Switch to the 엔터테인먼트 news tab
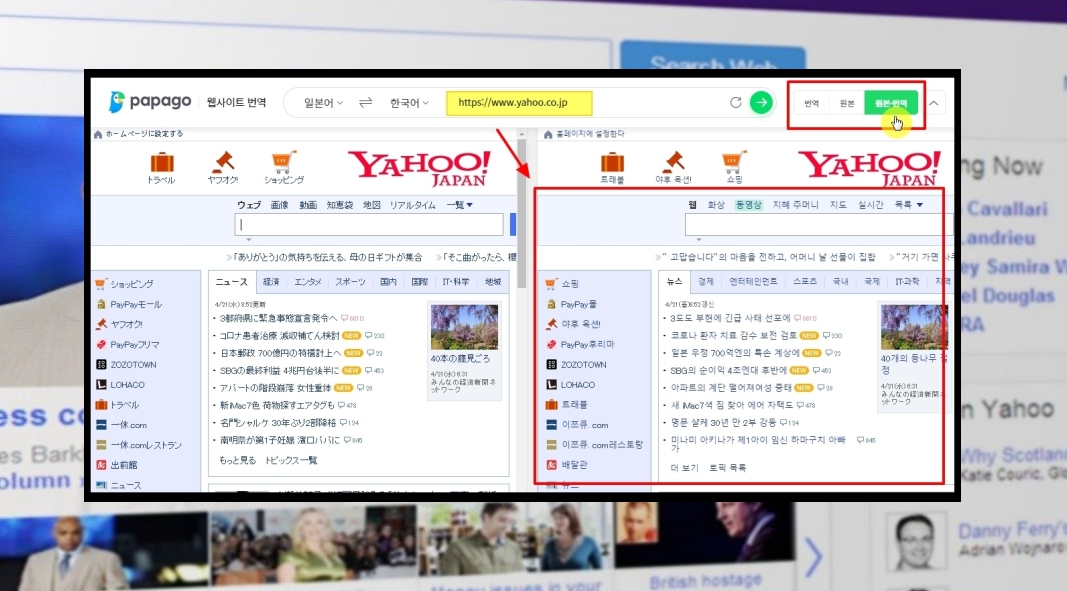Image resolution: width=1067 pixels, height=591 pixels. 753,282
